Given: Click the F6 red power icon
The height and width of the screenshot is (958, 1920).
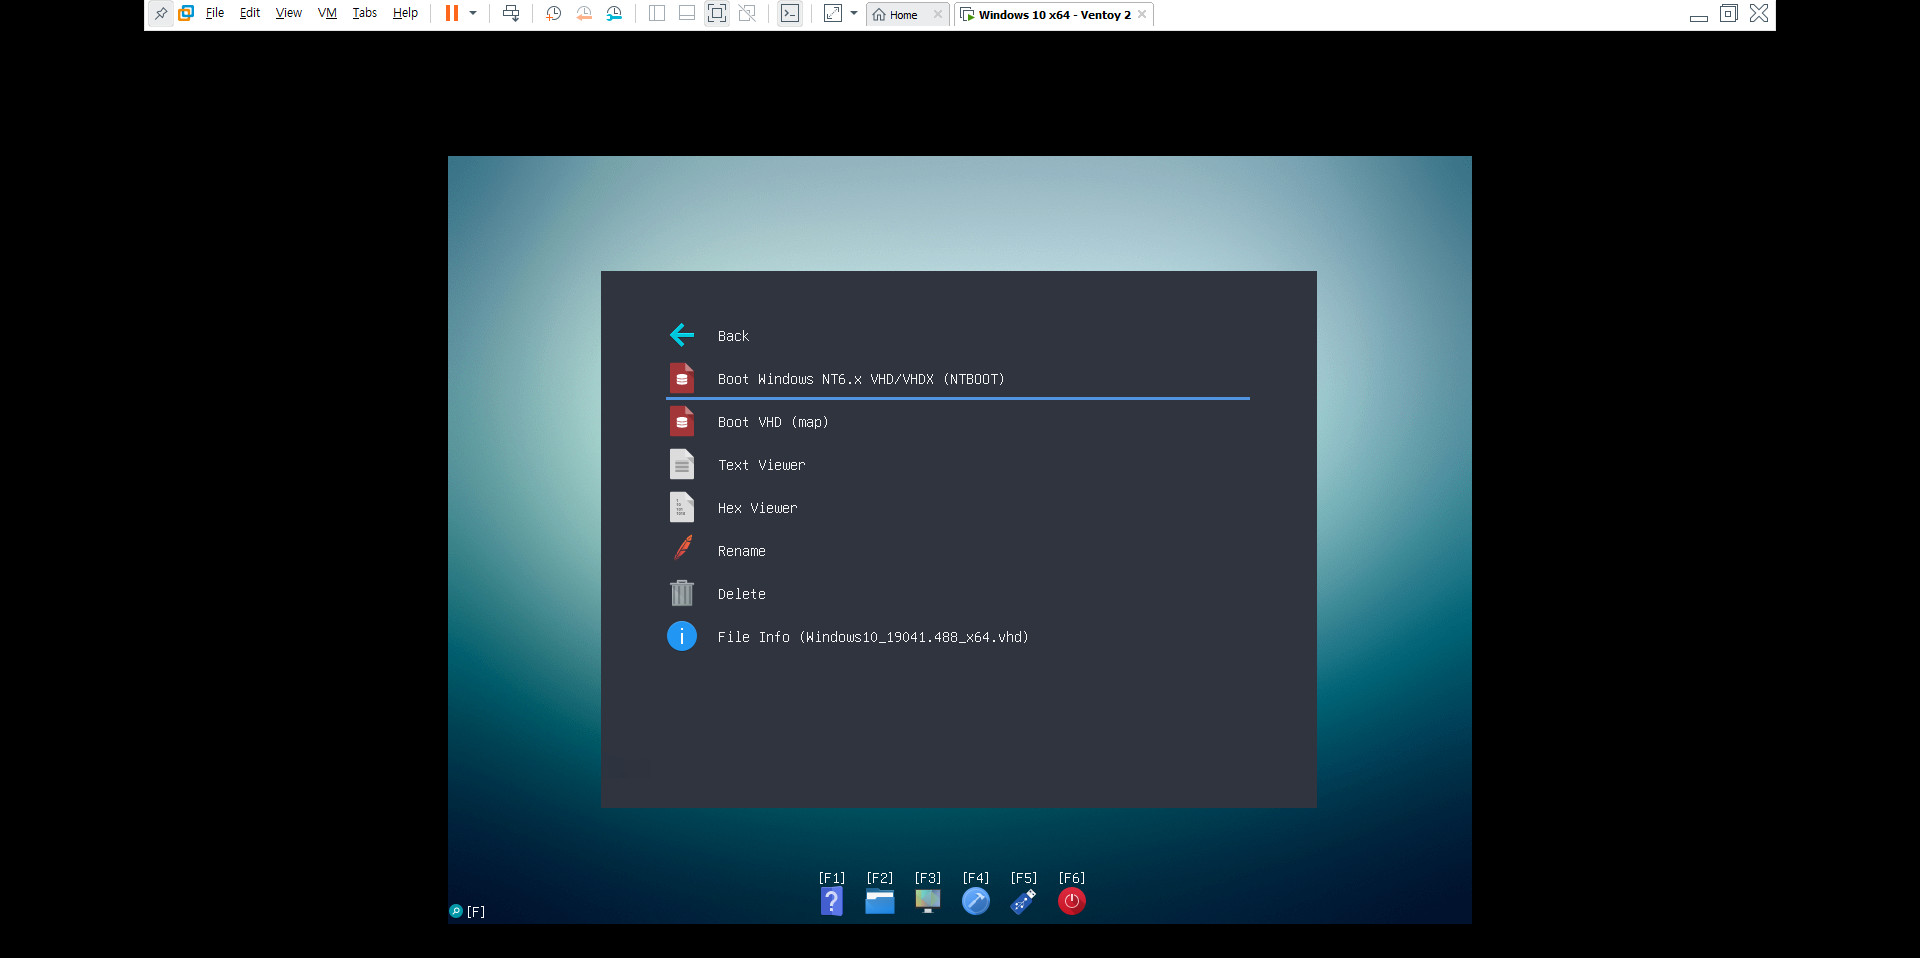Looking at the screenshot, I should [1072, 901].
